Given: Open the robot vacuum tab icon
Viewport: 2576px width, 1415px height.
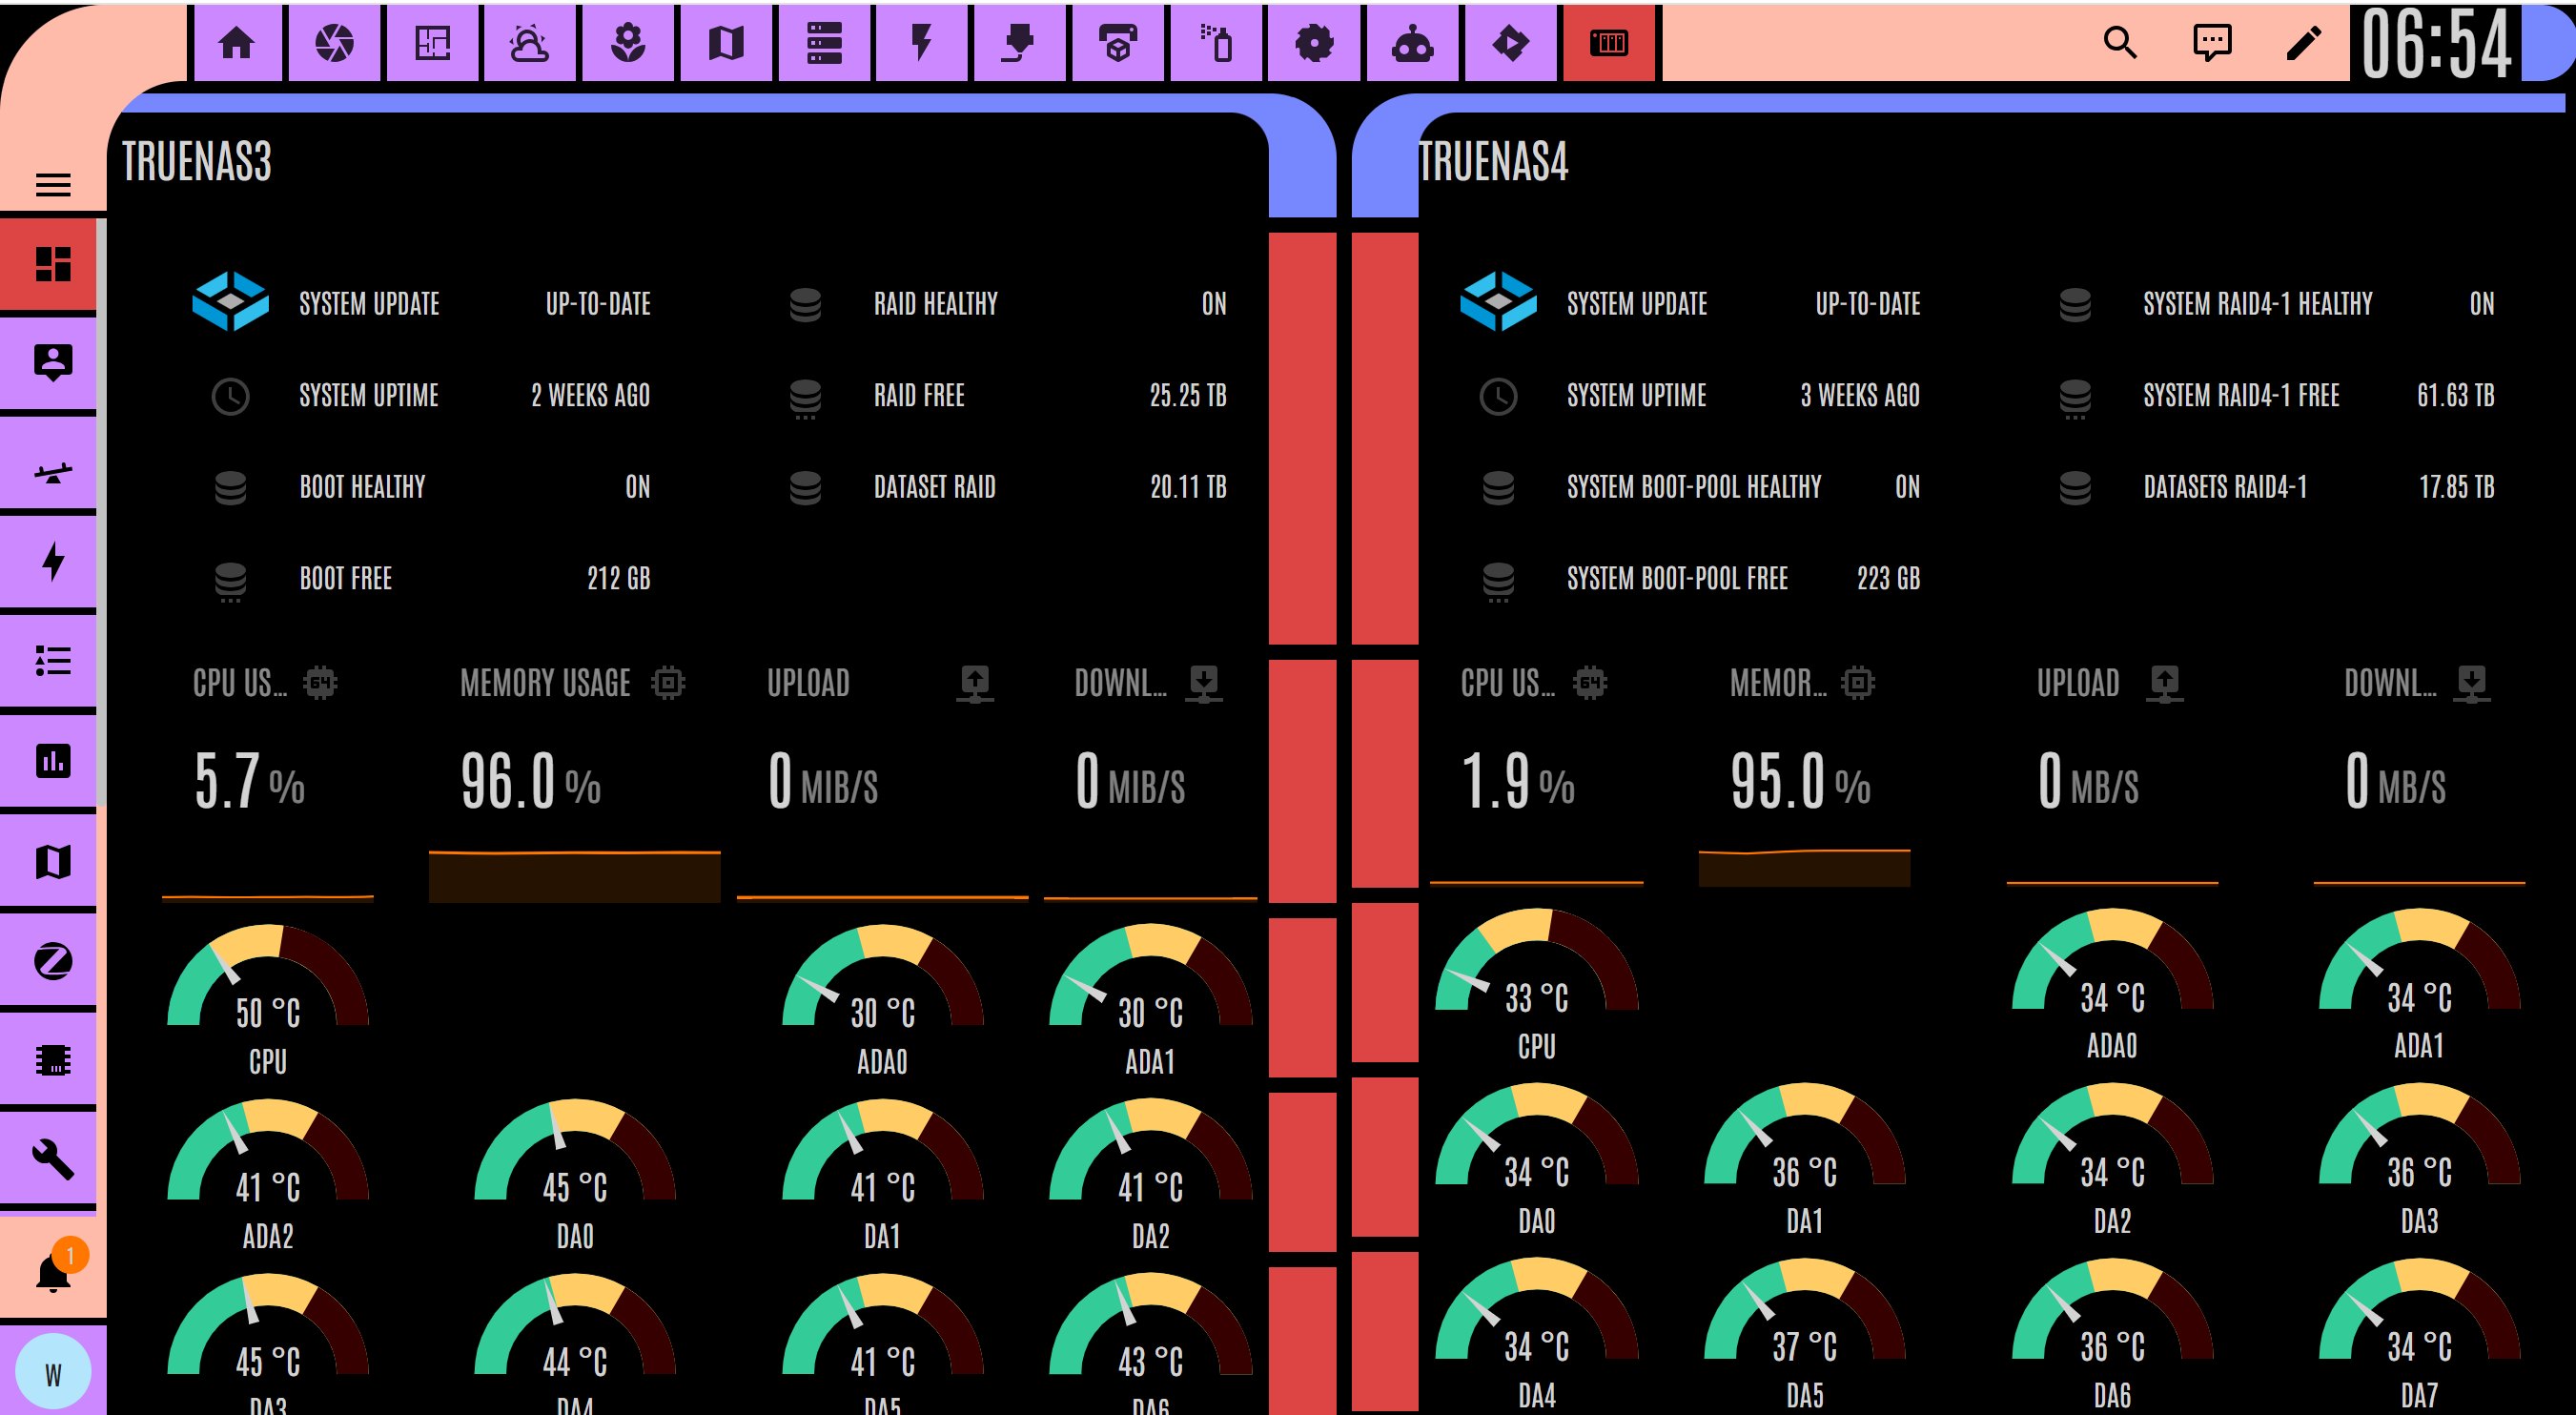Looking at the screenshot, I should (1412, 43).
